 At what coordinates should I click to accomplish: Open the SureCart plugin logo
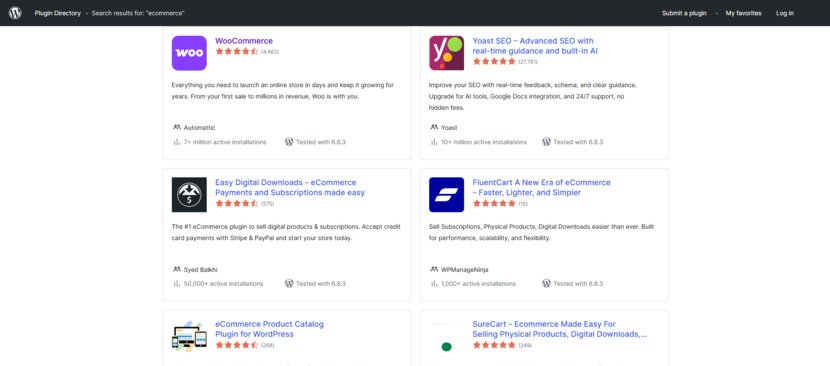coord(446,336)
